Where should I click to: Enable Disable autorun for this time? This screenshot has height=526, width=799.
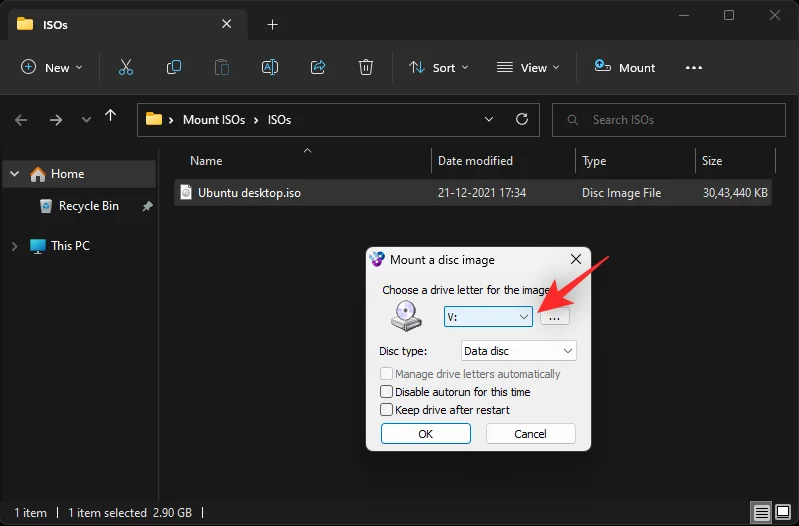[386, 391]
